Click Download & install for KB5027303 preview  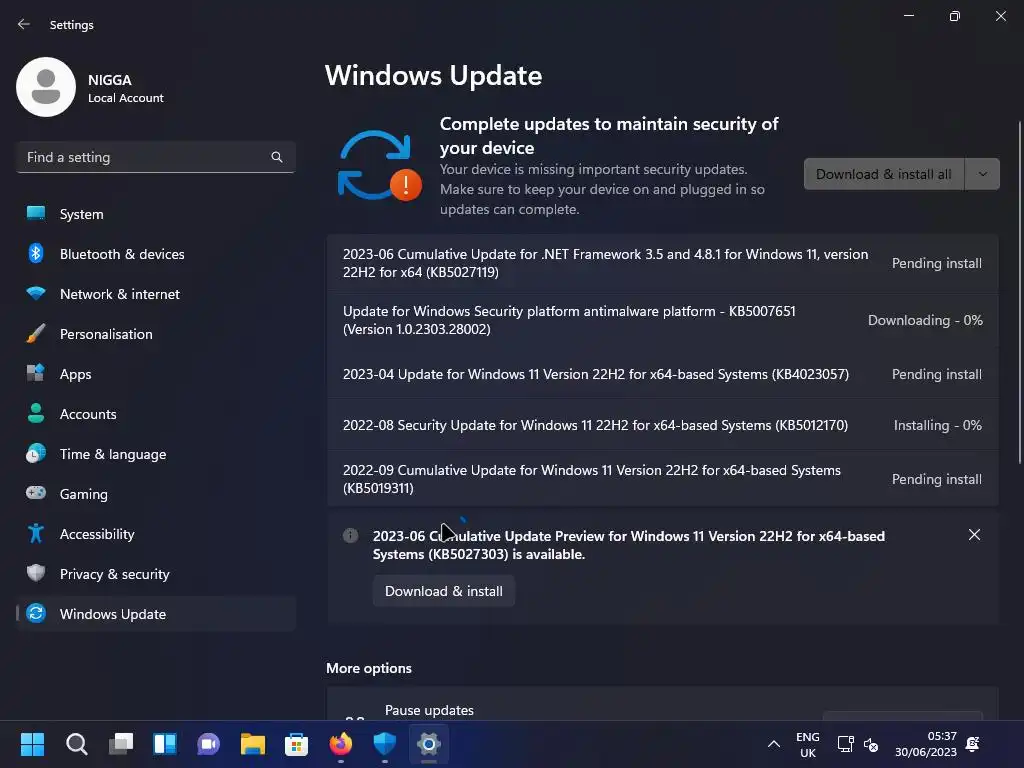pos(444,591)
